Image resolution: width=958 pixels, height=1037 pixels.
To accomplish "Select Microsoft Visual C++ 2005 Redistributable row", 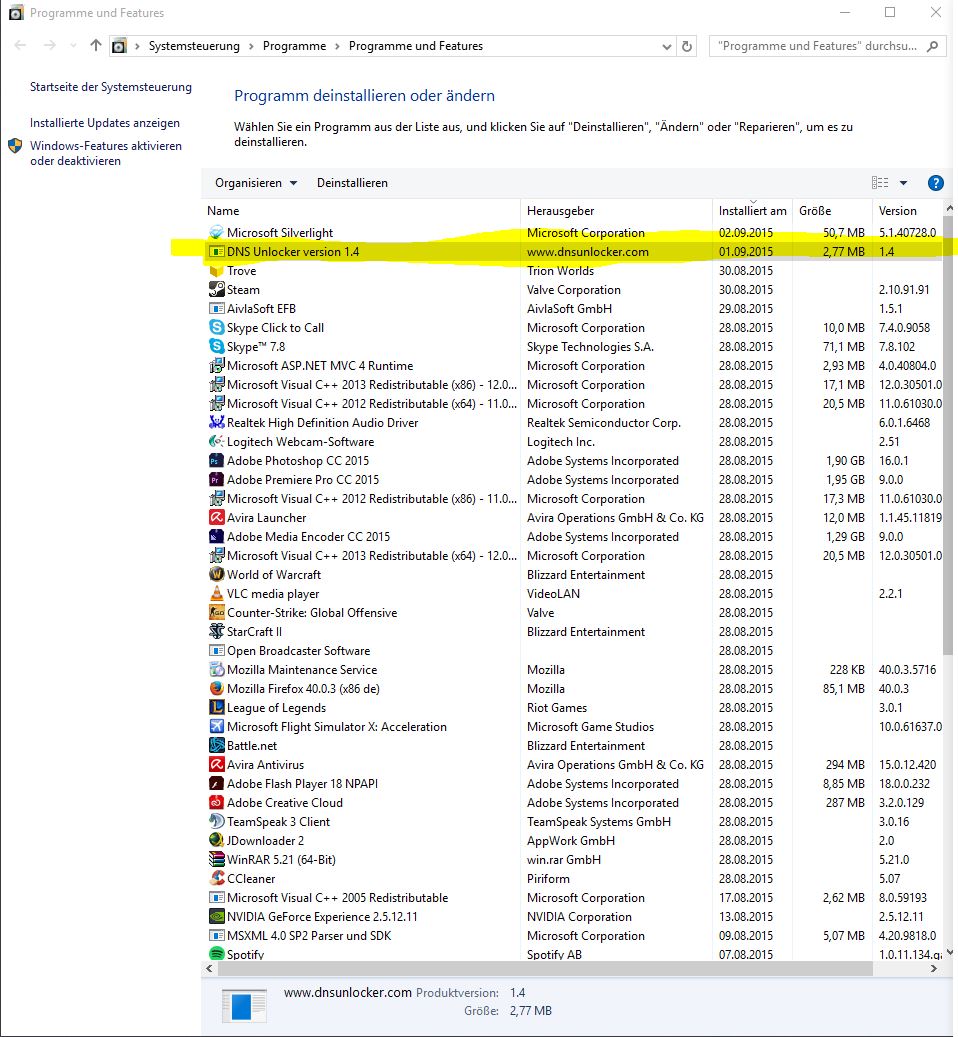I will point(573,897).
